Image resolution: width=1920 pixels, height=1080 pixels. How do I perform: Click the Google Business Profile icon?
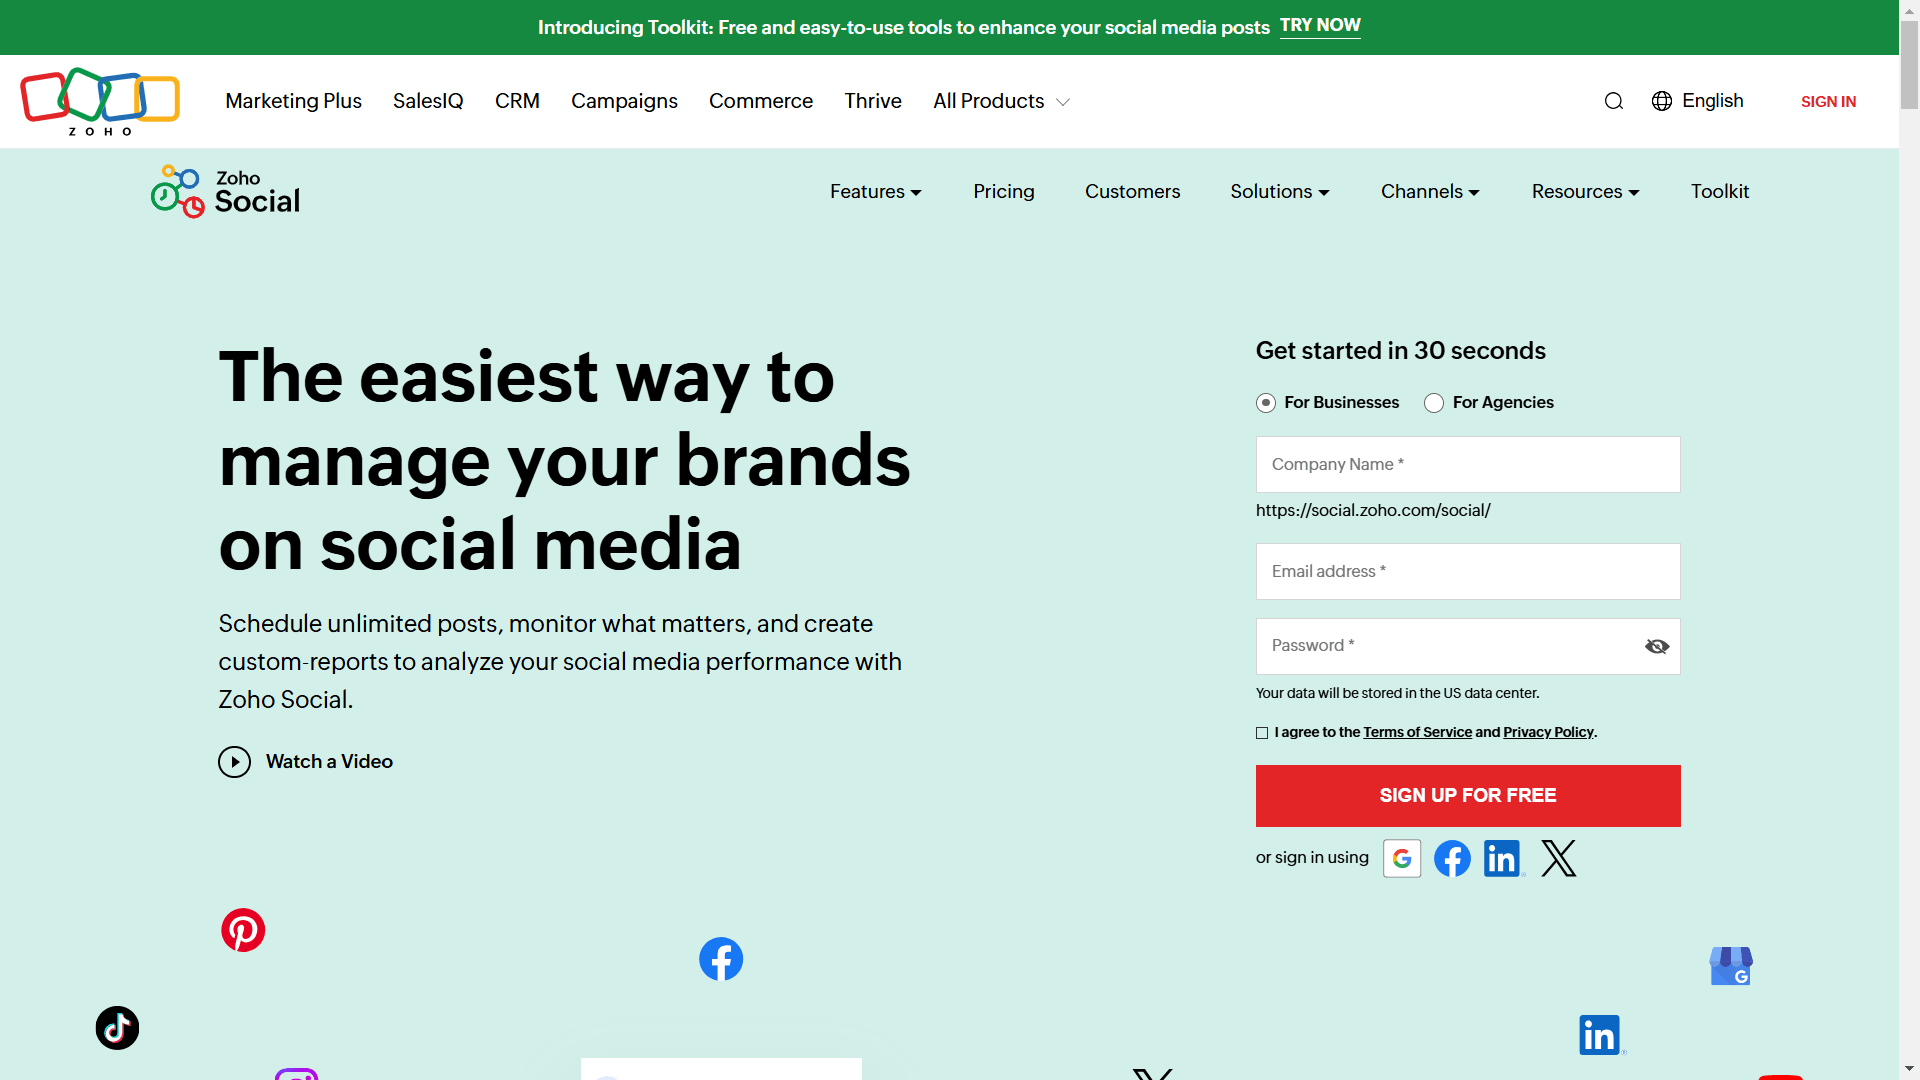tap(1731, 966)
